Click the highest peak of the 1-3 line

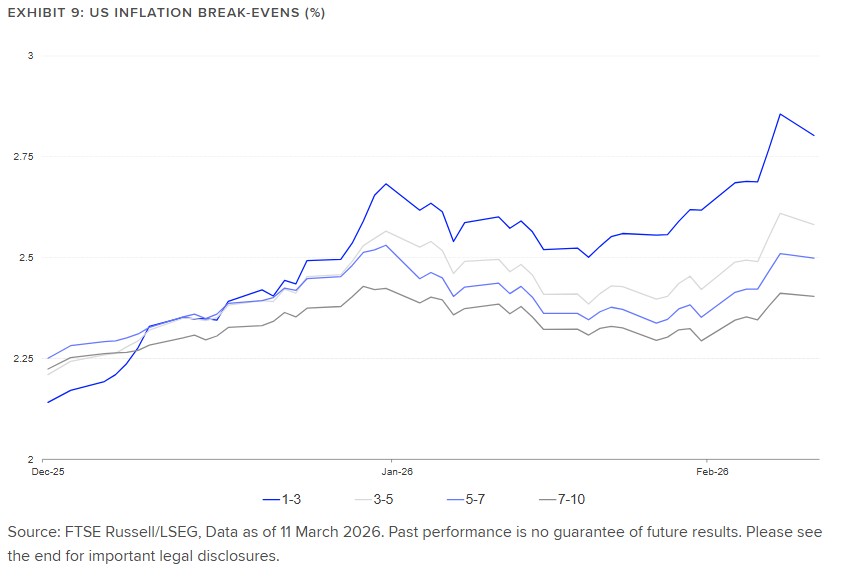[x=780, y=114]
